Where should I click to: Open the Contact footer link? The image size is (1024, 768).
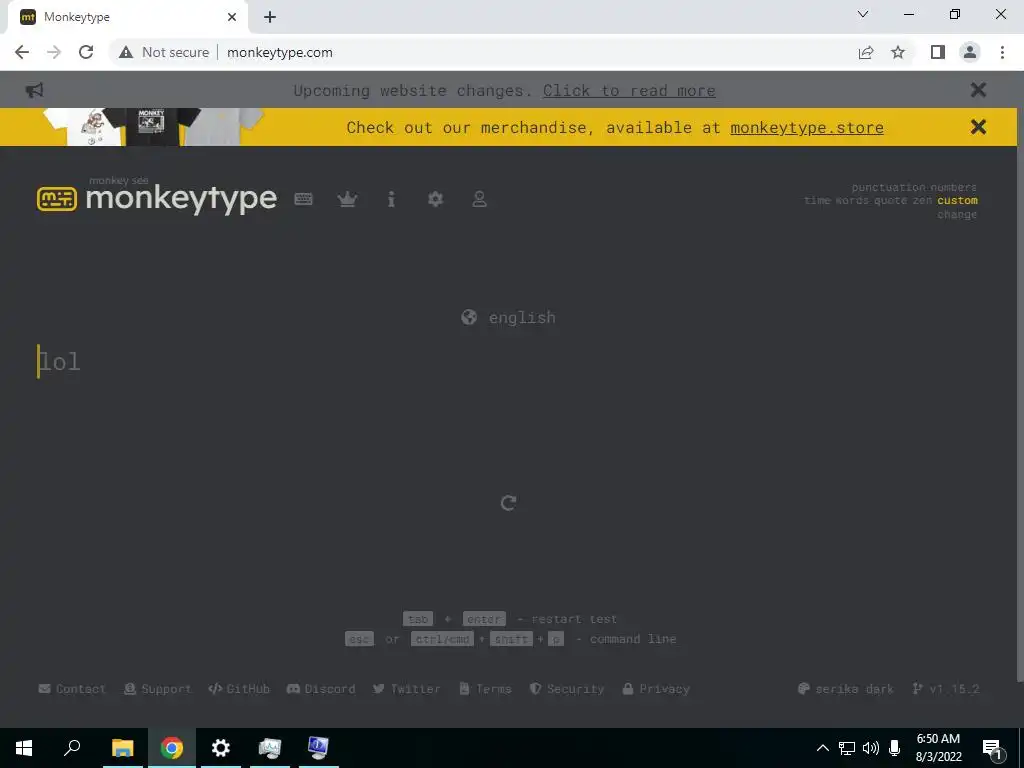72,689
